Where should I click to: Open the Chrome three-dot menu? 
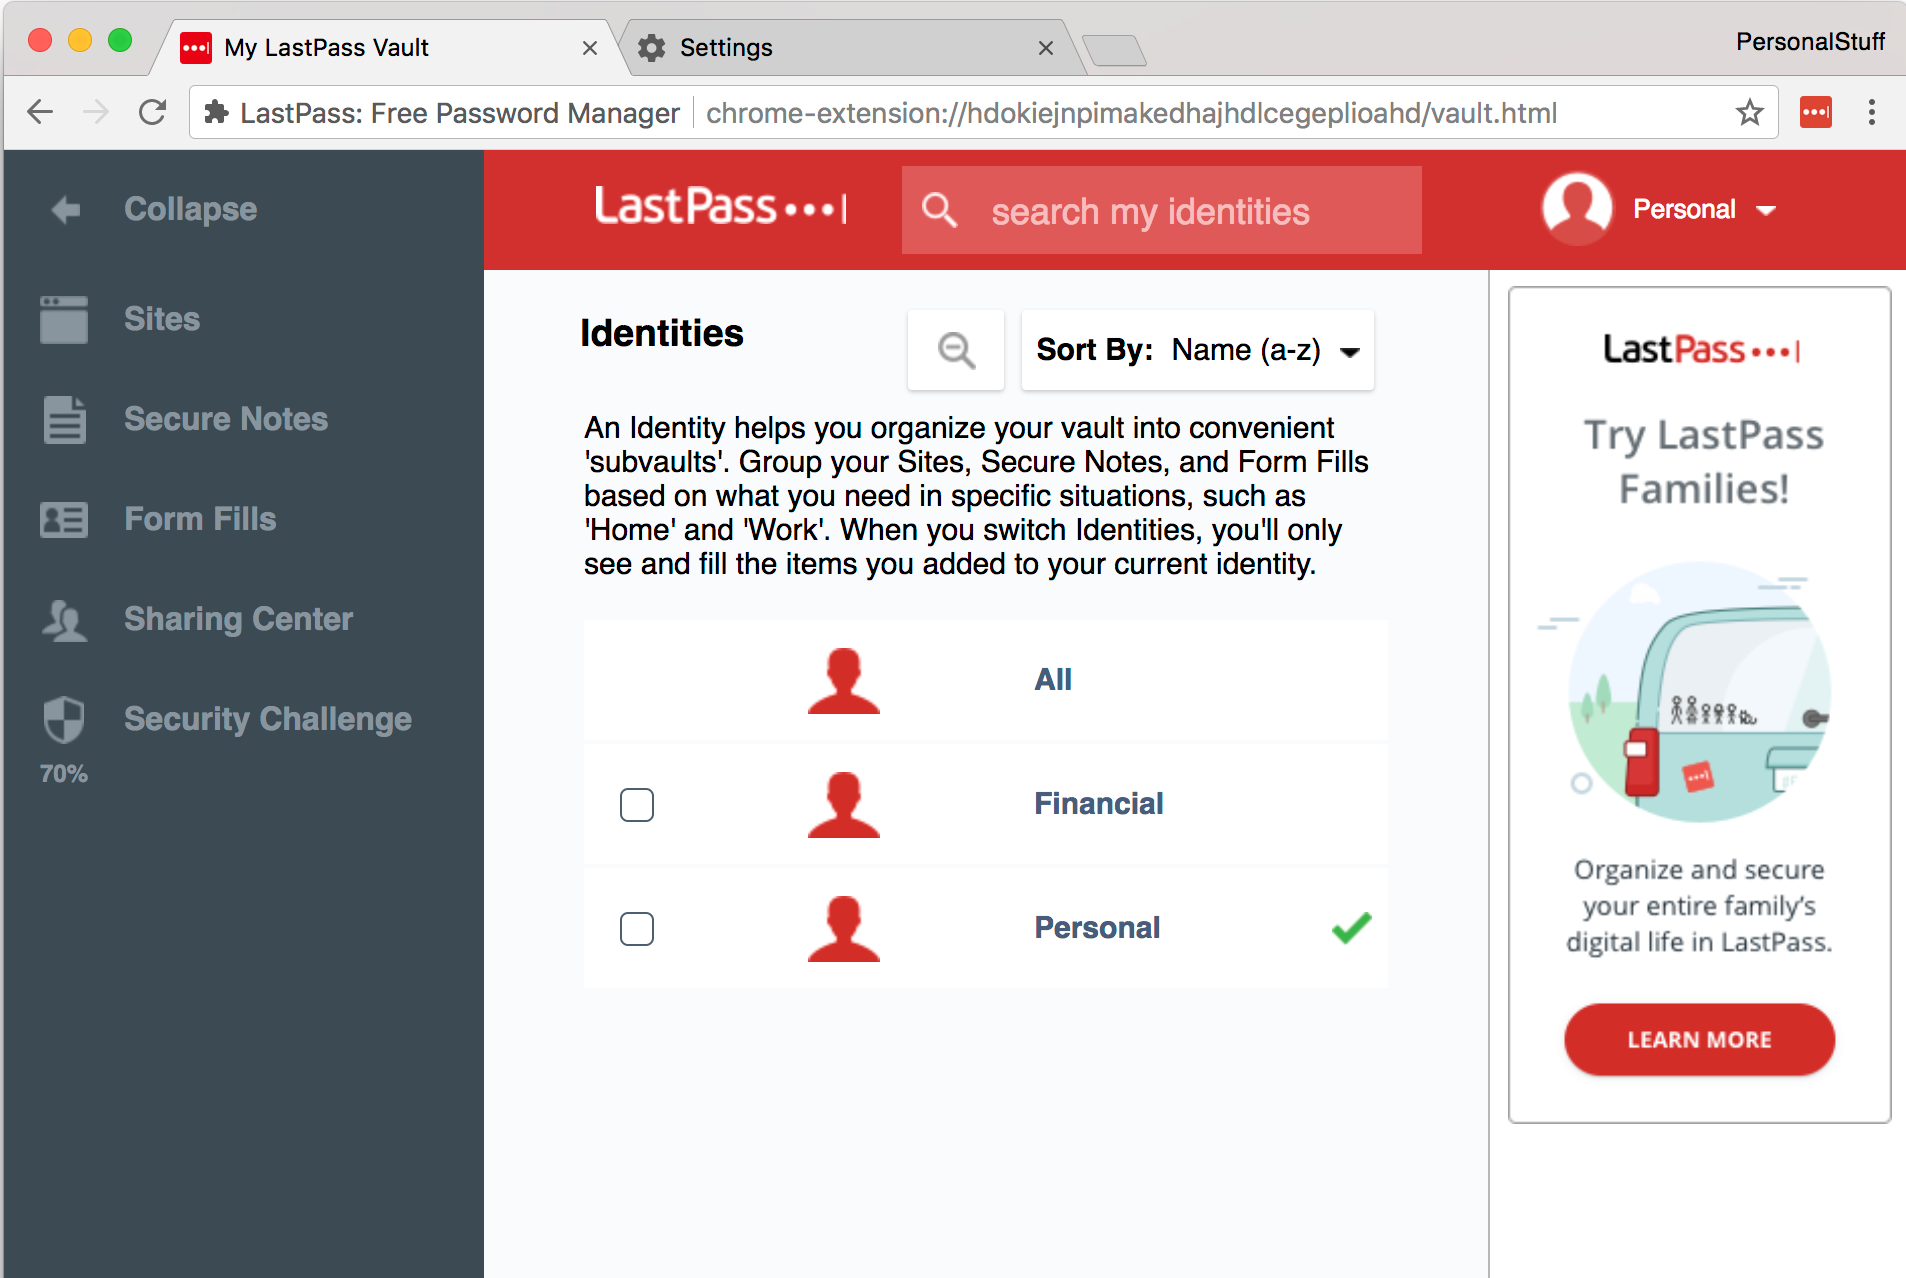[1872, 112]
